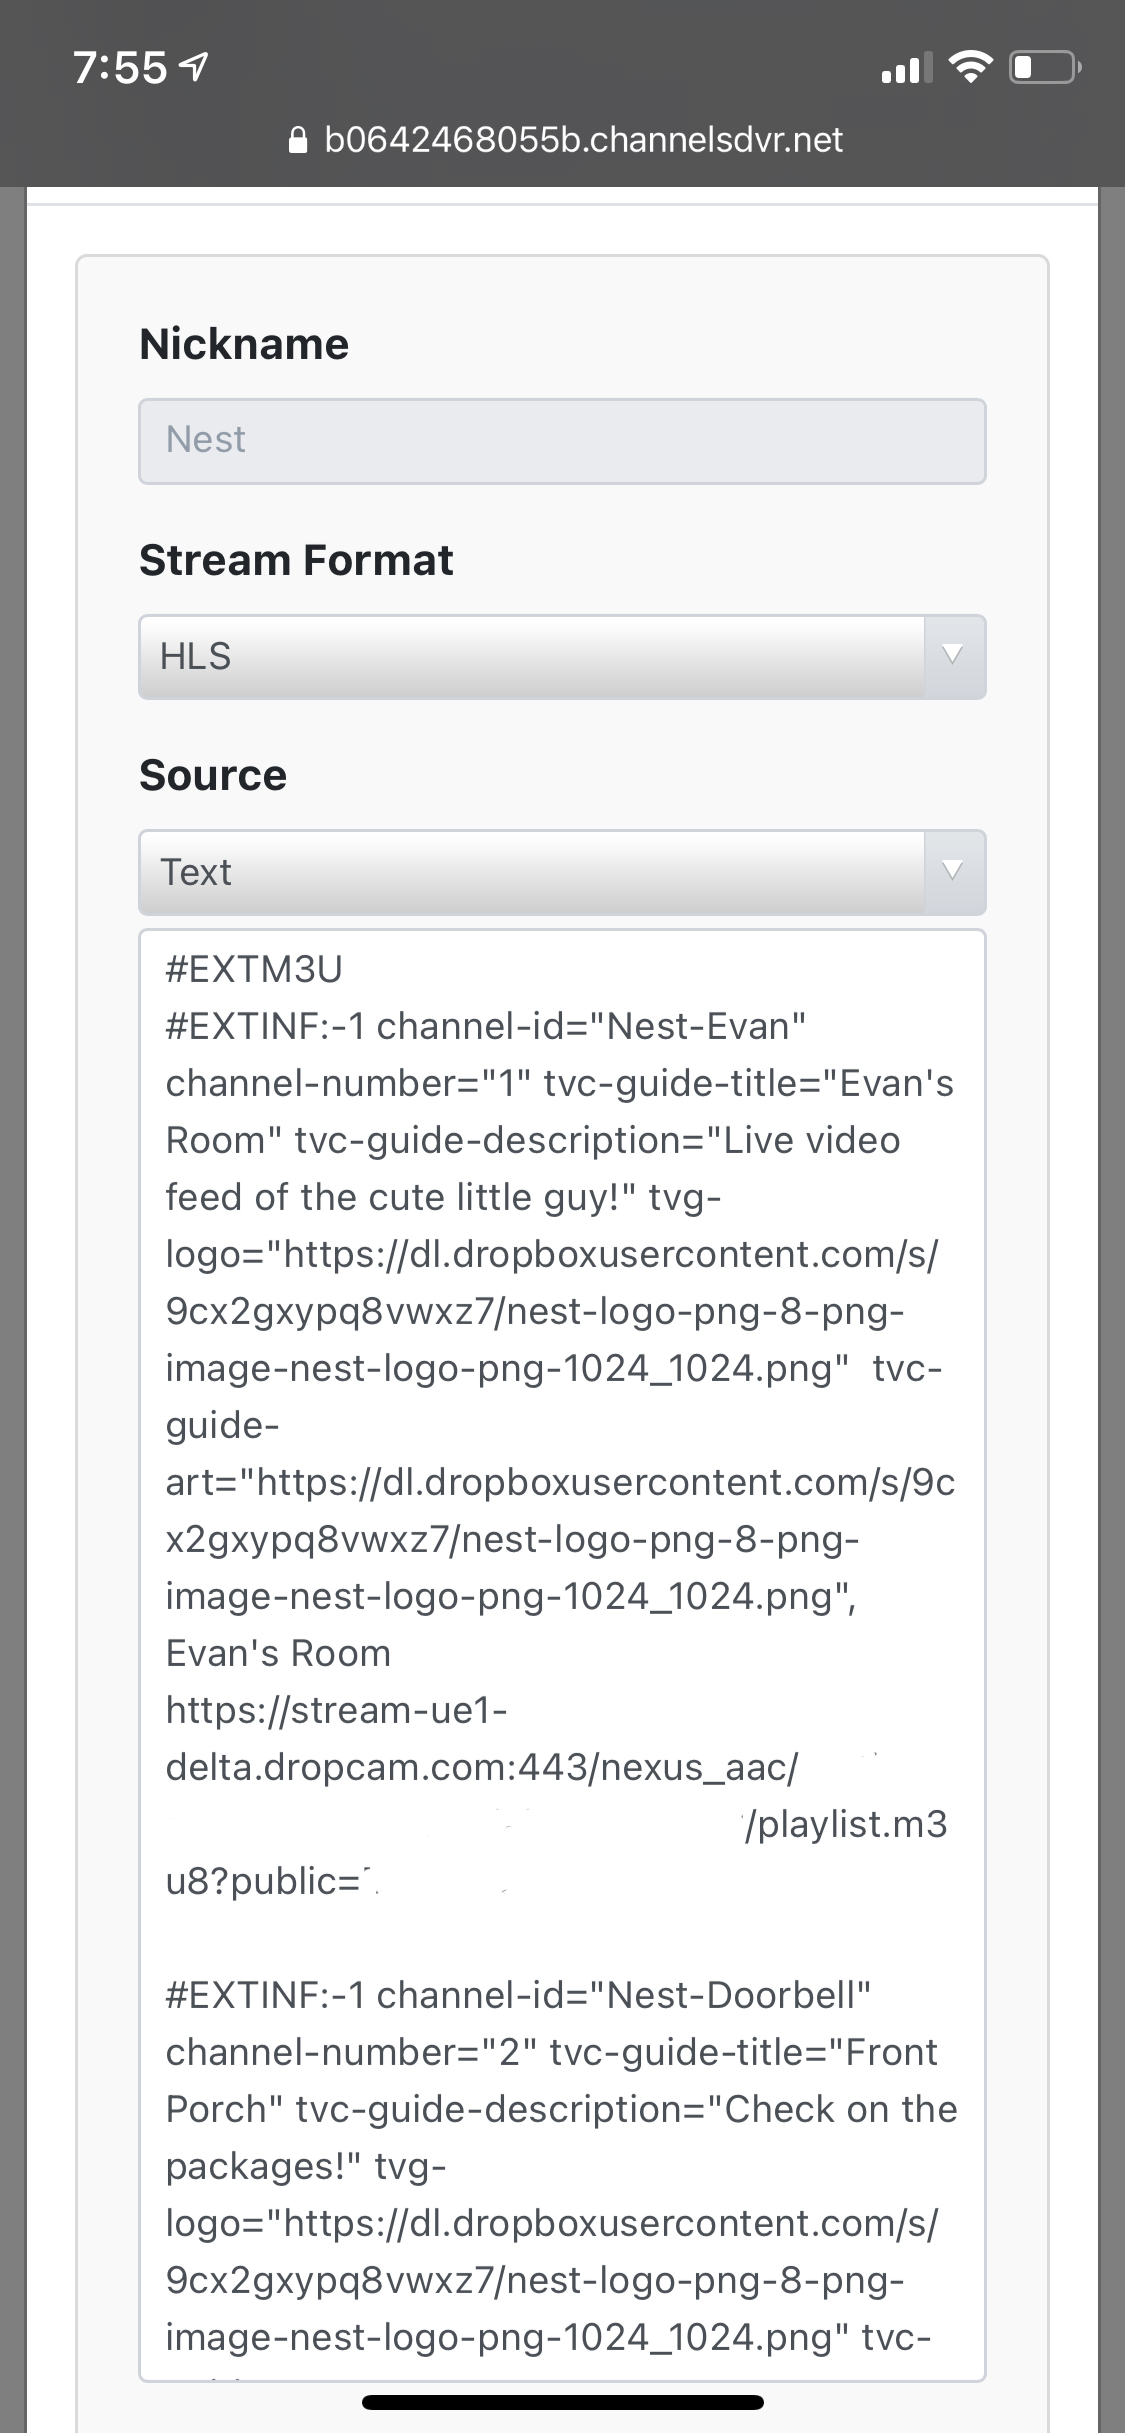1125x2433 pixels.
Task: Click the arrow on the HLS dropdown
Action: (954, 657)
